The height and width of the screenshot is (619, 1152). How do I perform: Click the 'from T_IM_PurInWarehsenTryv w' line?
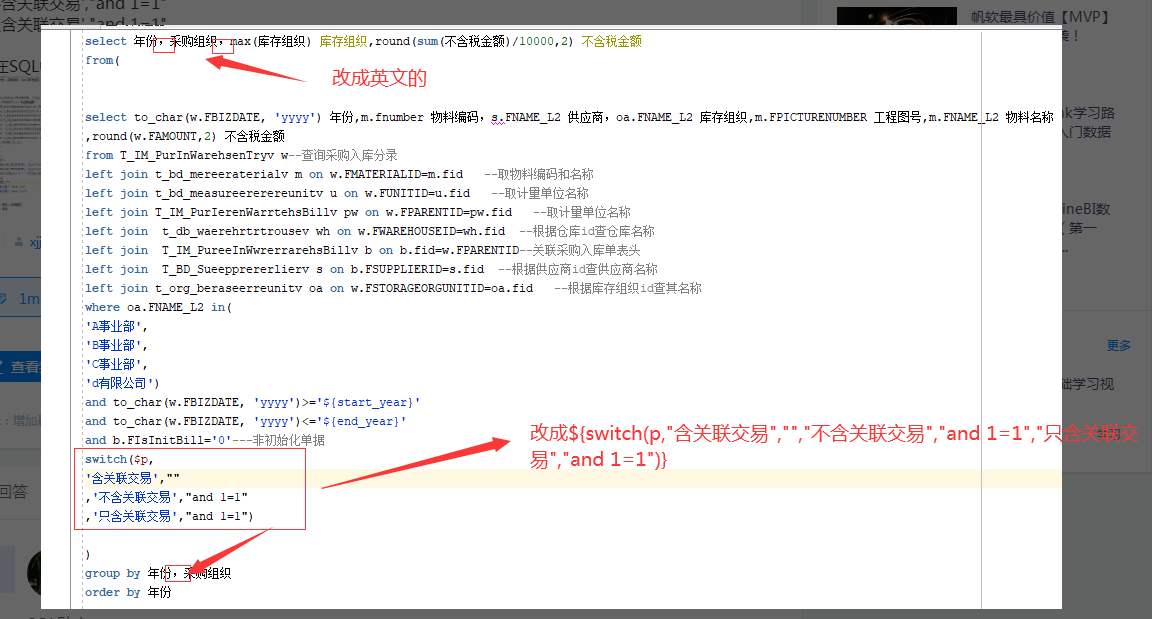click(x=241, y=155)
